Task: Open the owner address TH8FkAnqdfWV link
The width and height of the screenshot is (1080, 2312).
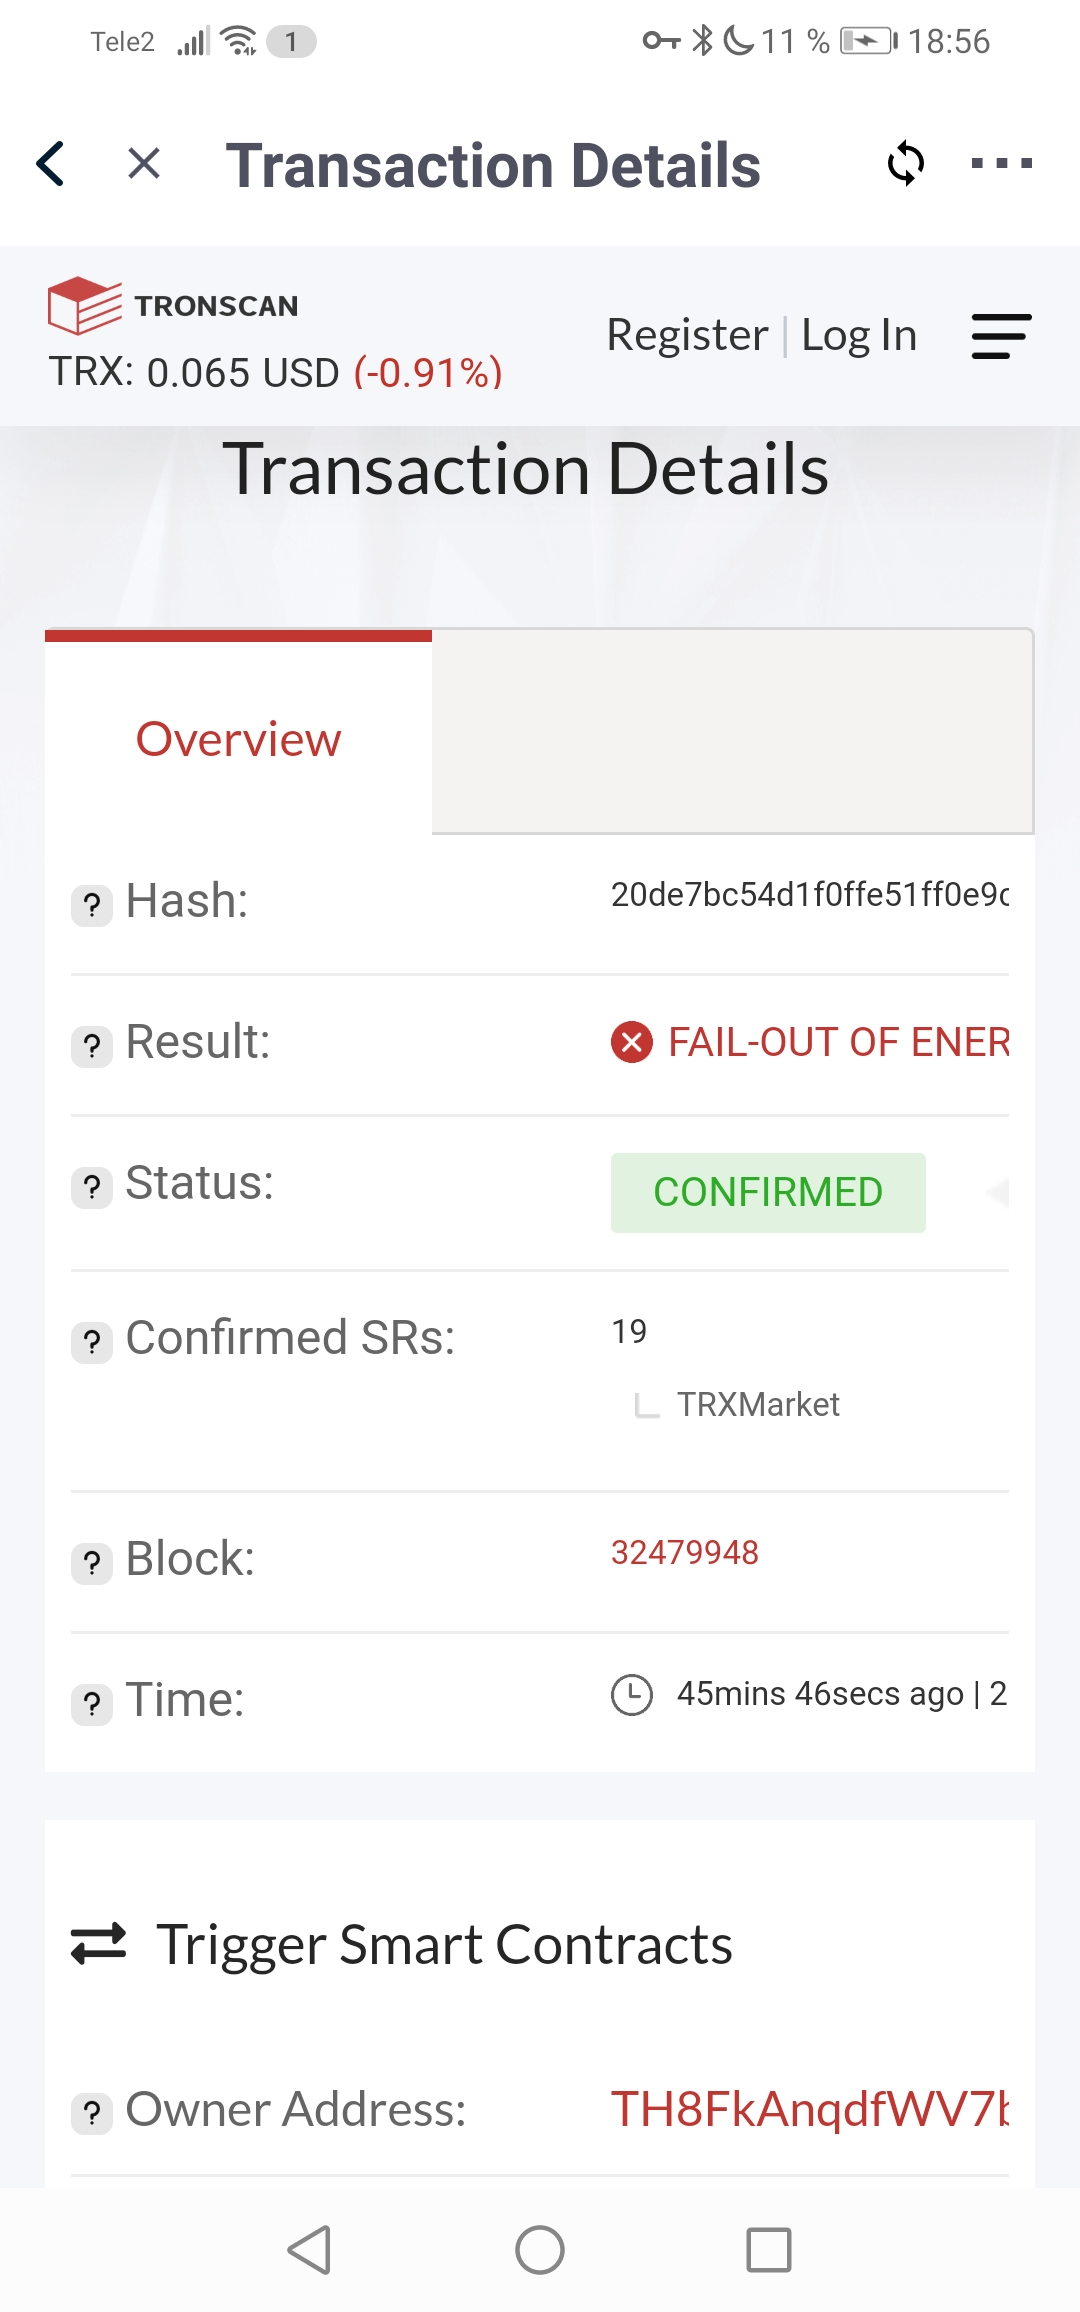Action: 810,2109
